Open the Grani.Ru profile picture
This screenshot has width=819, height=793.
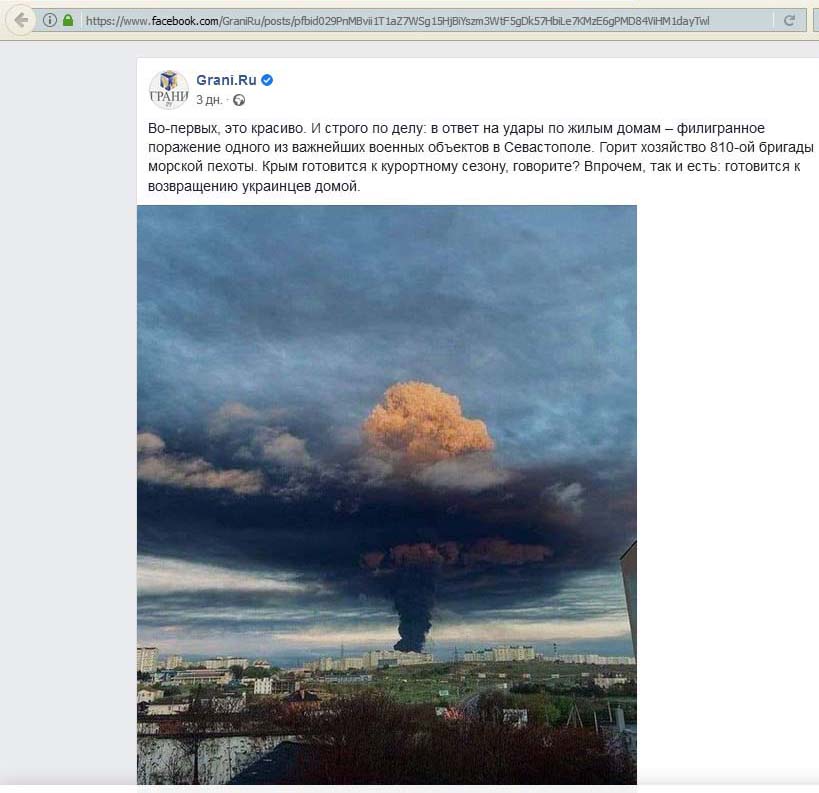[168, 90]
